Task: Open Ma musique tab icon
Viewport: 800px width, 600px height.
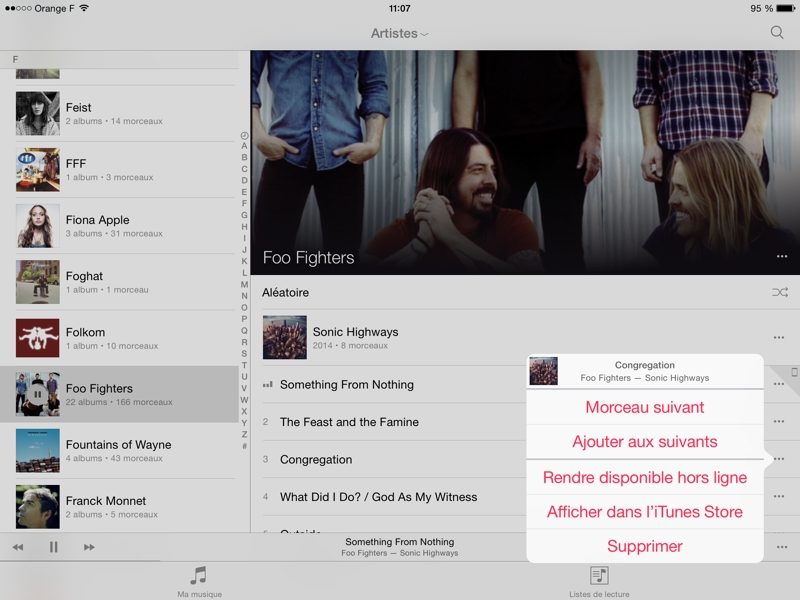Action: pyautogui.click(x=198, y=576)
